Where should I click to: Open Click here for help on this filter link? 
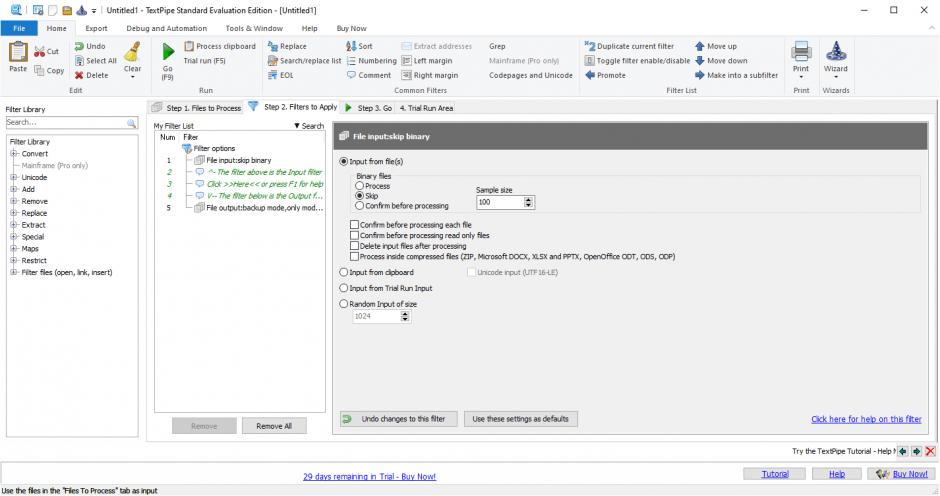click(x=866, y=419)
